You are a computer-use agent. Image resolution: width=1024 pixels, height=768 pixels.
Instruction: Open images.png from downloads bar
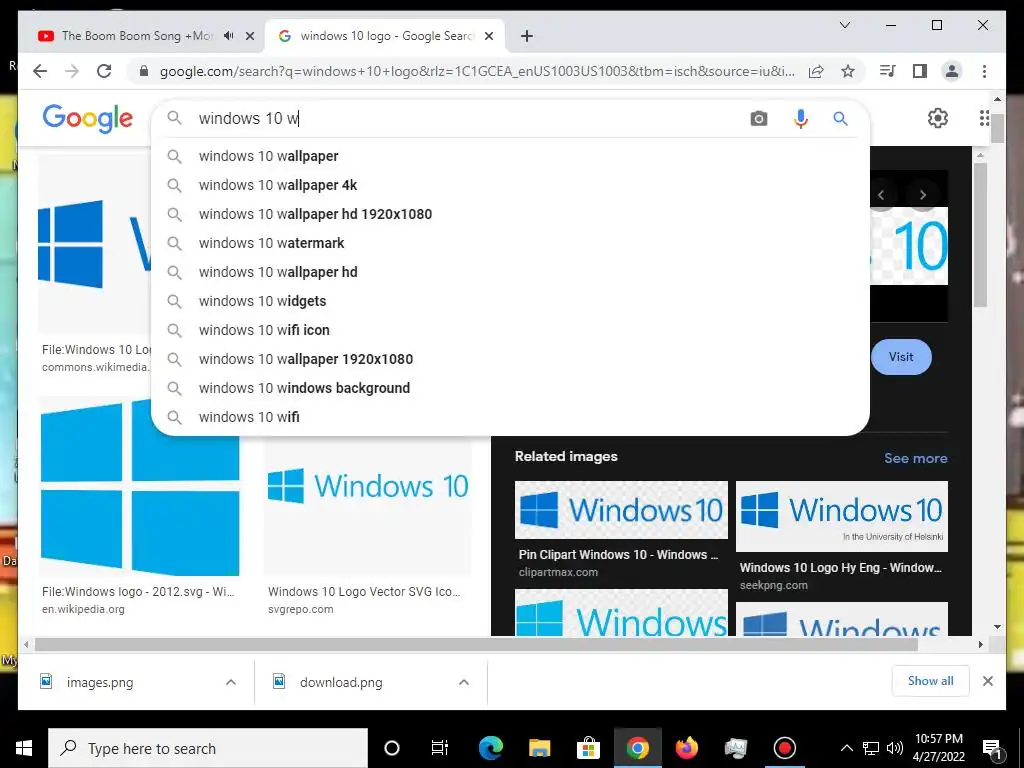tap(100, 682)
